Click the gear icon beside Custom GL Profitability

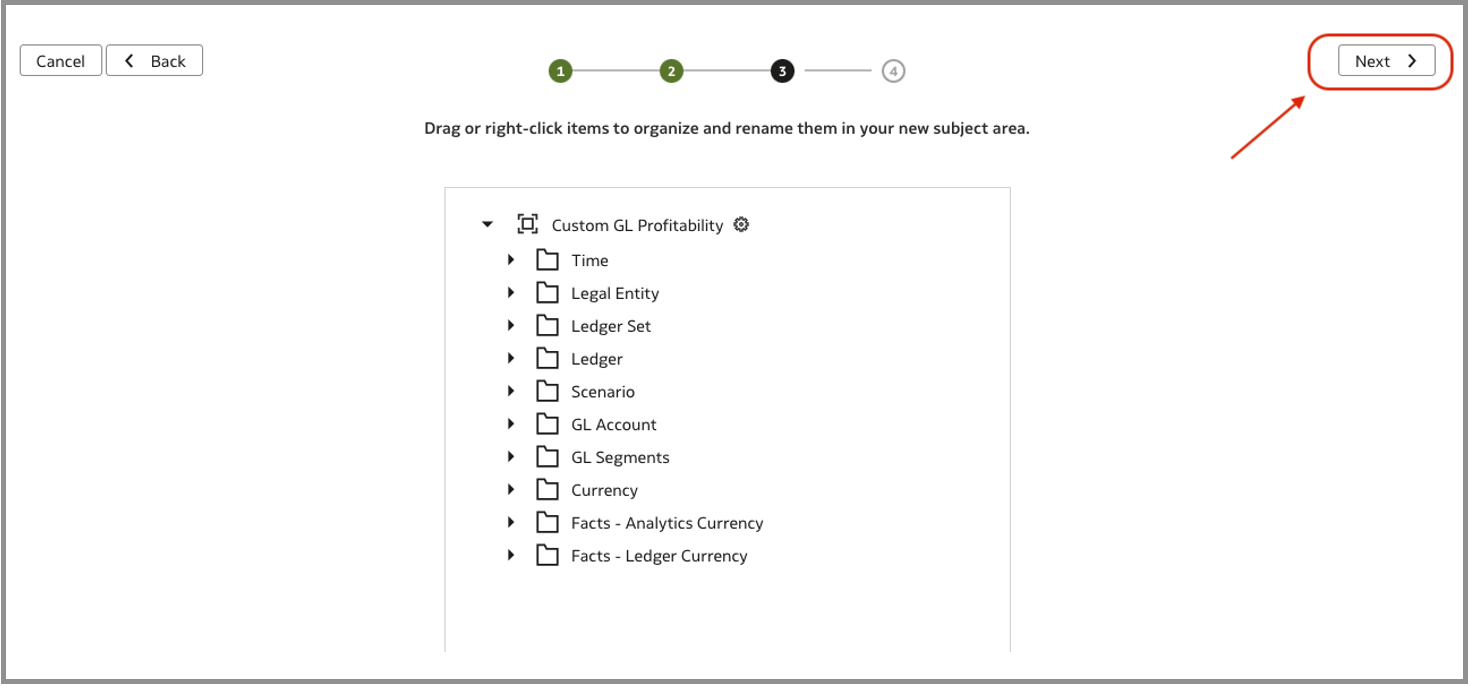(x=741, y=225)
